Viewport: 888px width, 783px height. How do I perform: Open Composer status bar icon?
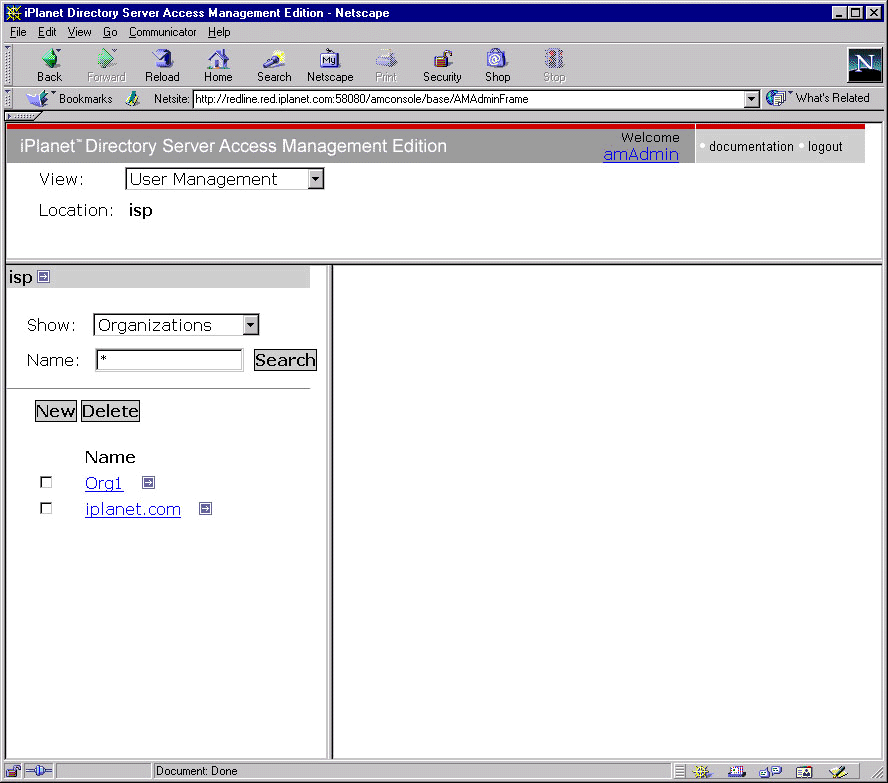tap(838, 771)
